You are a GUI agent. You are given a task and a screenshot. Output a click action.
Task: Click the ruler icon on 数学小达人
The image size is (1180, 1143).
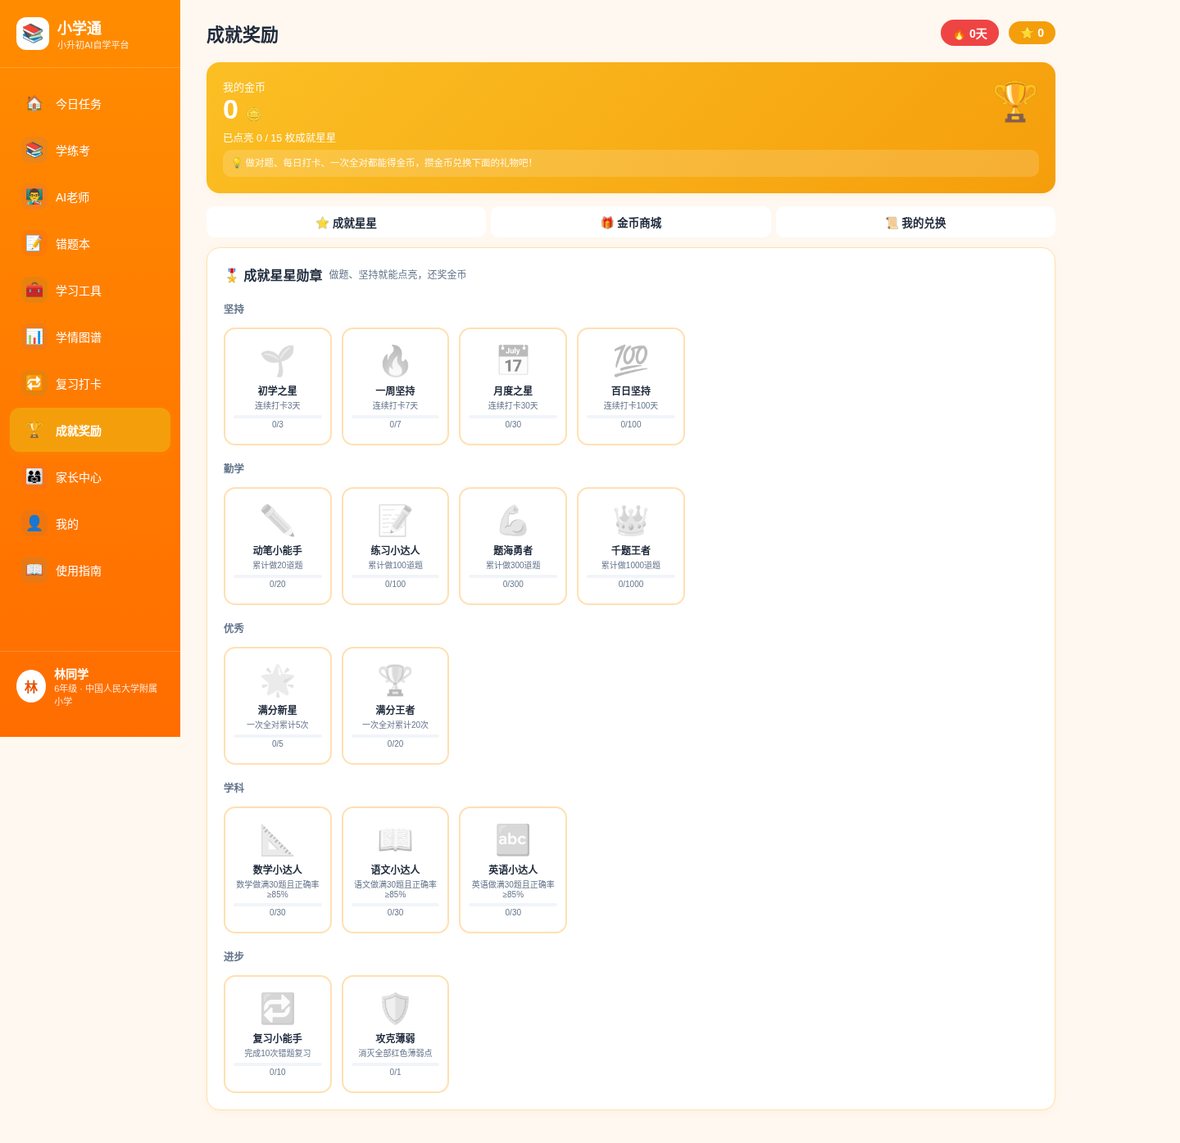[278, 840]
